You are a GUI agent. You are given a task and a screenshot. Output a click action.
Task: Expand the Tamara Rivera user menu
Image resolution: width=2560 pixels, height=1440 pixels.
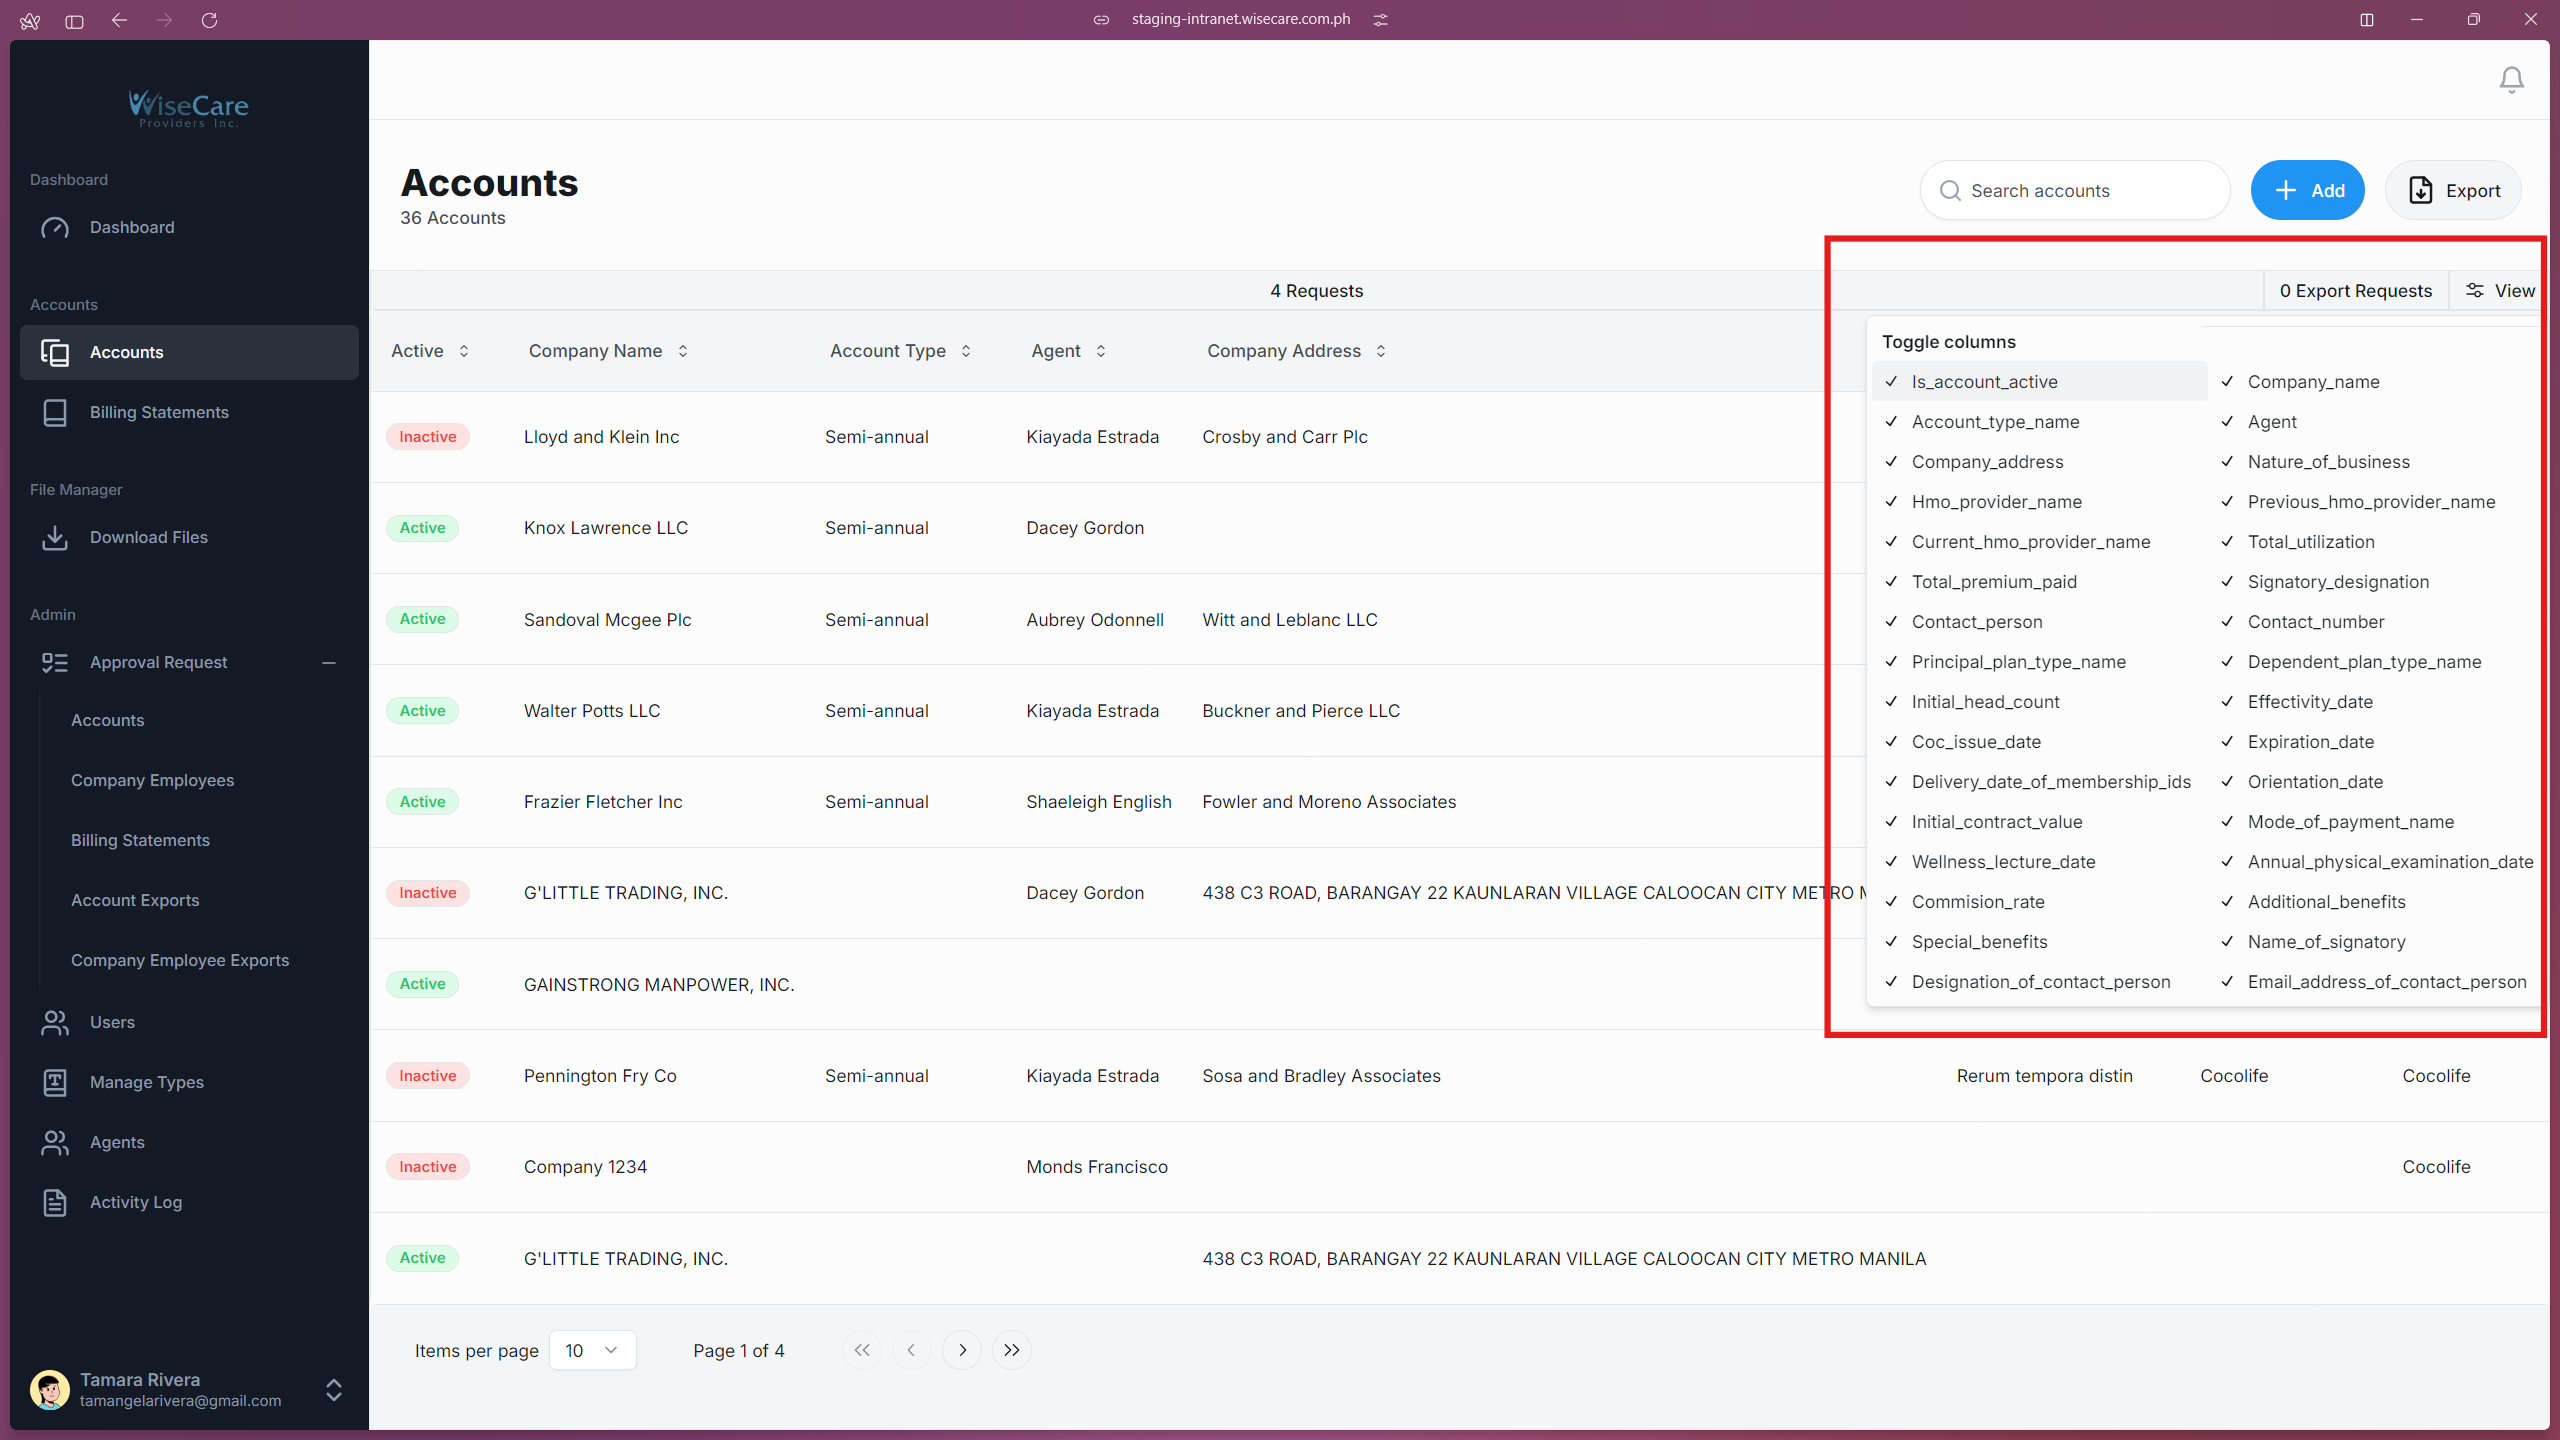click(334, 1390)
